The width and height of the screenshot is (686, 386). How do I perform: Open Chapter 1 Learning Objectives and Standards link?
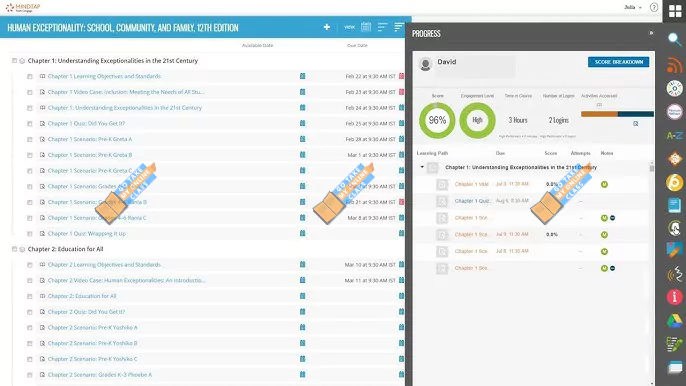[x=104, y=76]
